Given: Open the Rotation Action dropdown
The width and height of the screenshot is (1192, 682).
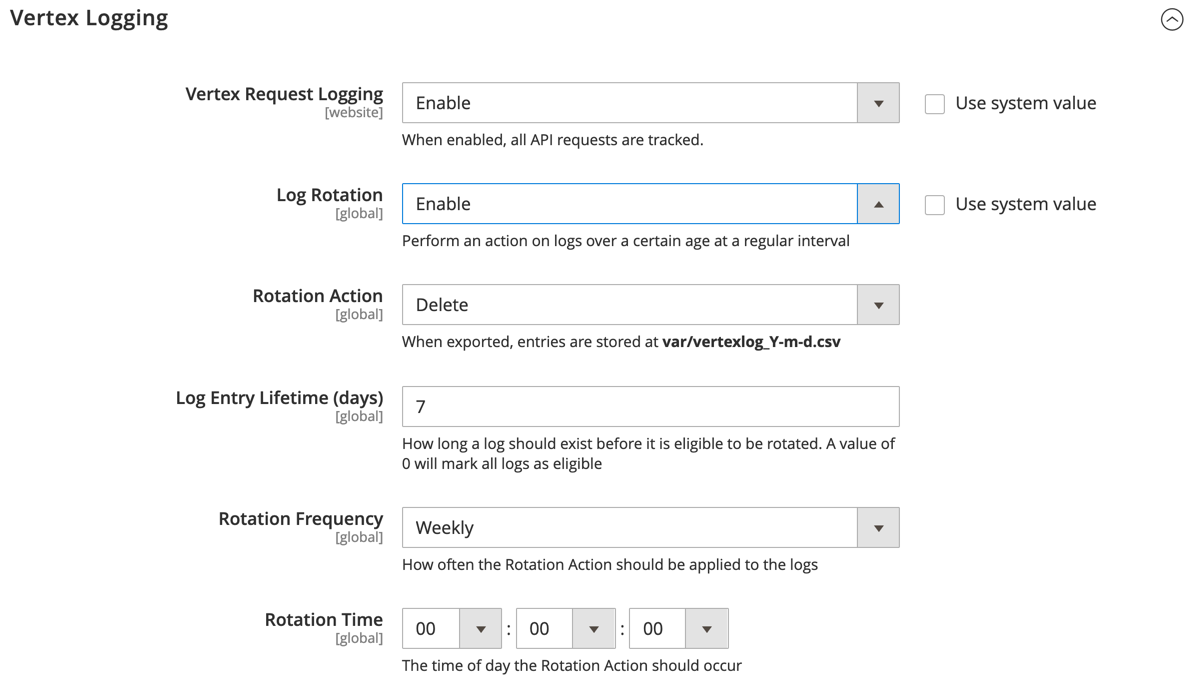Looking at the screenshot, I should pos(650,305).
